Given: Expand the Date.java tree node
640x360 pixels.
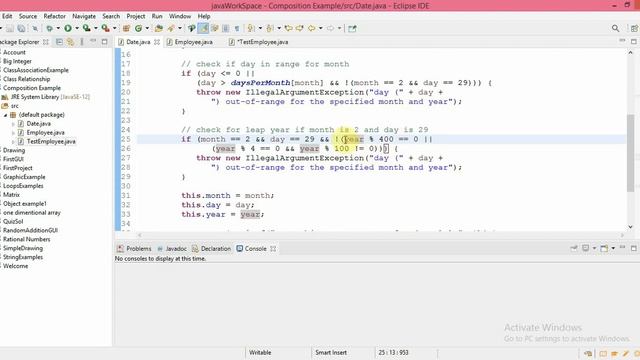Looking at the screenshot, I should tap(13, 124).
